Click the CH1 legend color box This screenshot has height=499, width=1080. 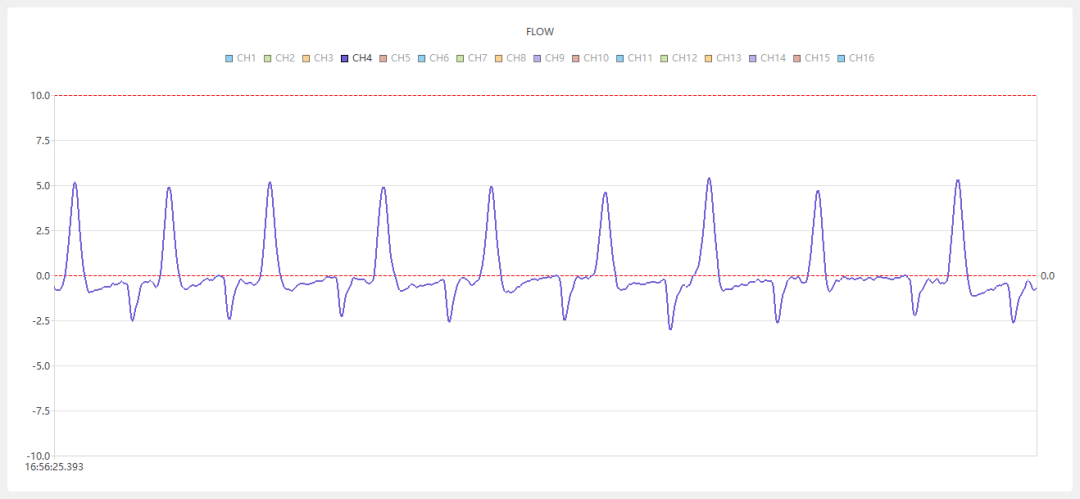pos(229,59)
